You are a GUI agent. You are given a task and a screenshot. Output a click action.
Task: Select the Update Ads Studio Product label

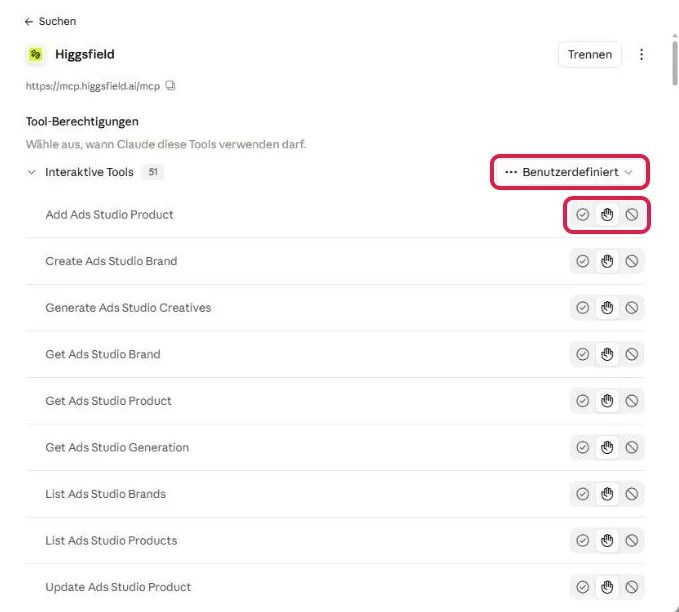pos(118,587)
